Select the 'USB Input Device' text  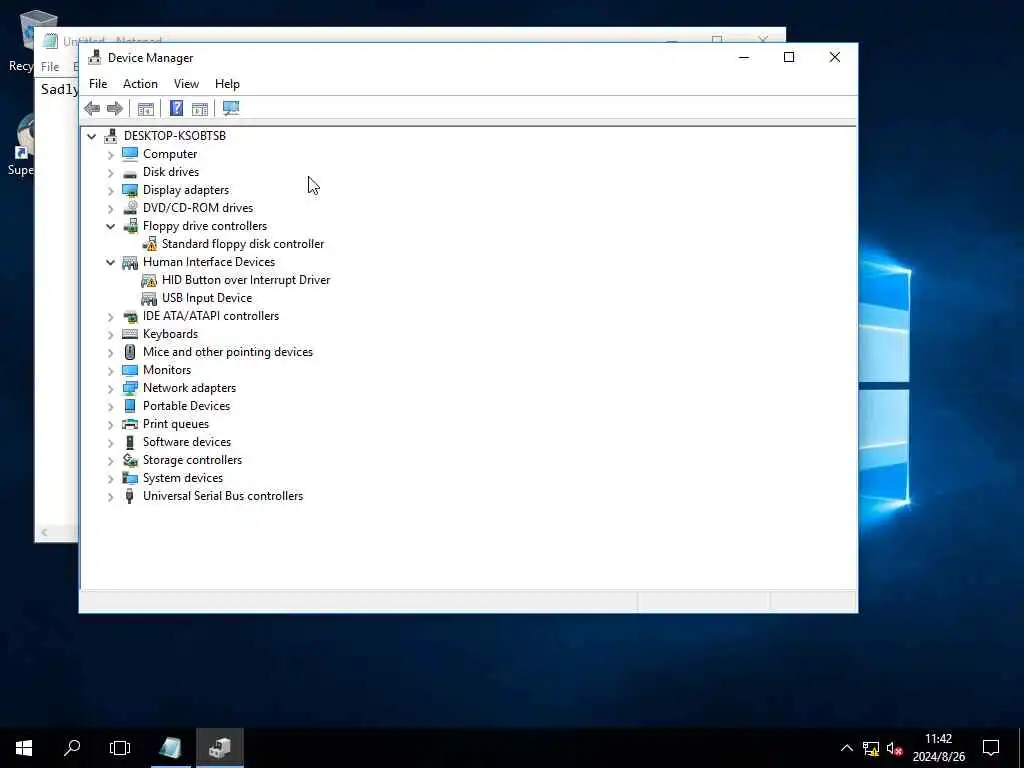[207, 298]
